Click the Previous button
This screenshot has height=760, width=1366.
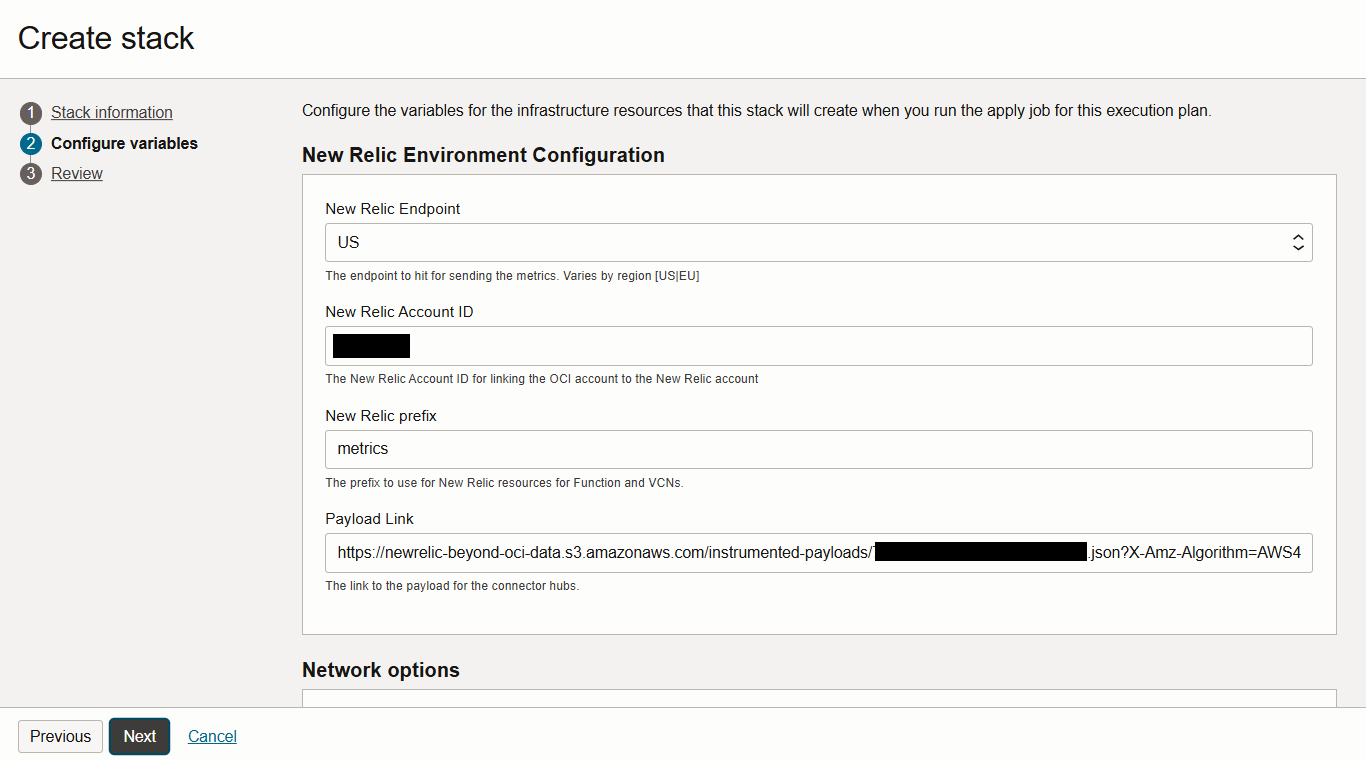pyautogui.click(x=60, y=736)
